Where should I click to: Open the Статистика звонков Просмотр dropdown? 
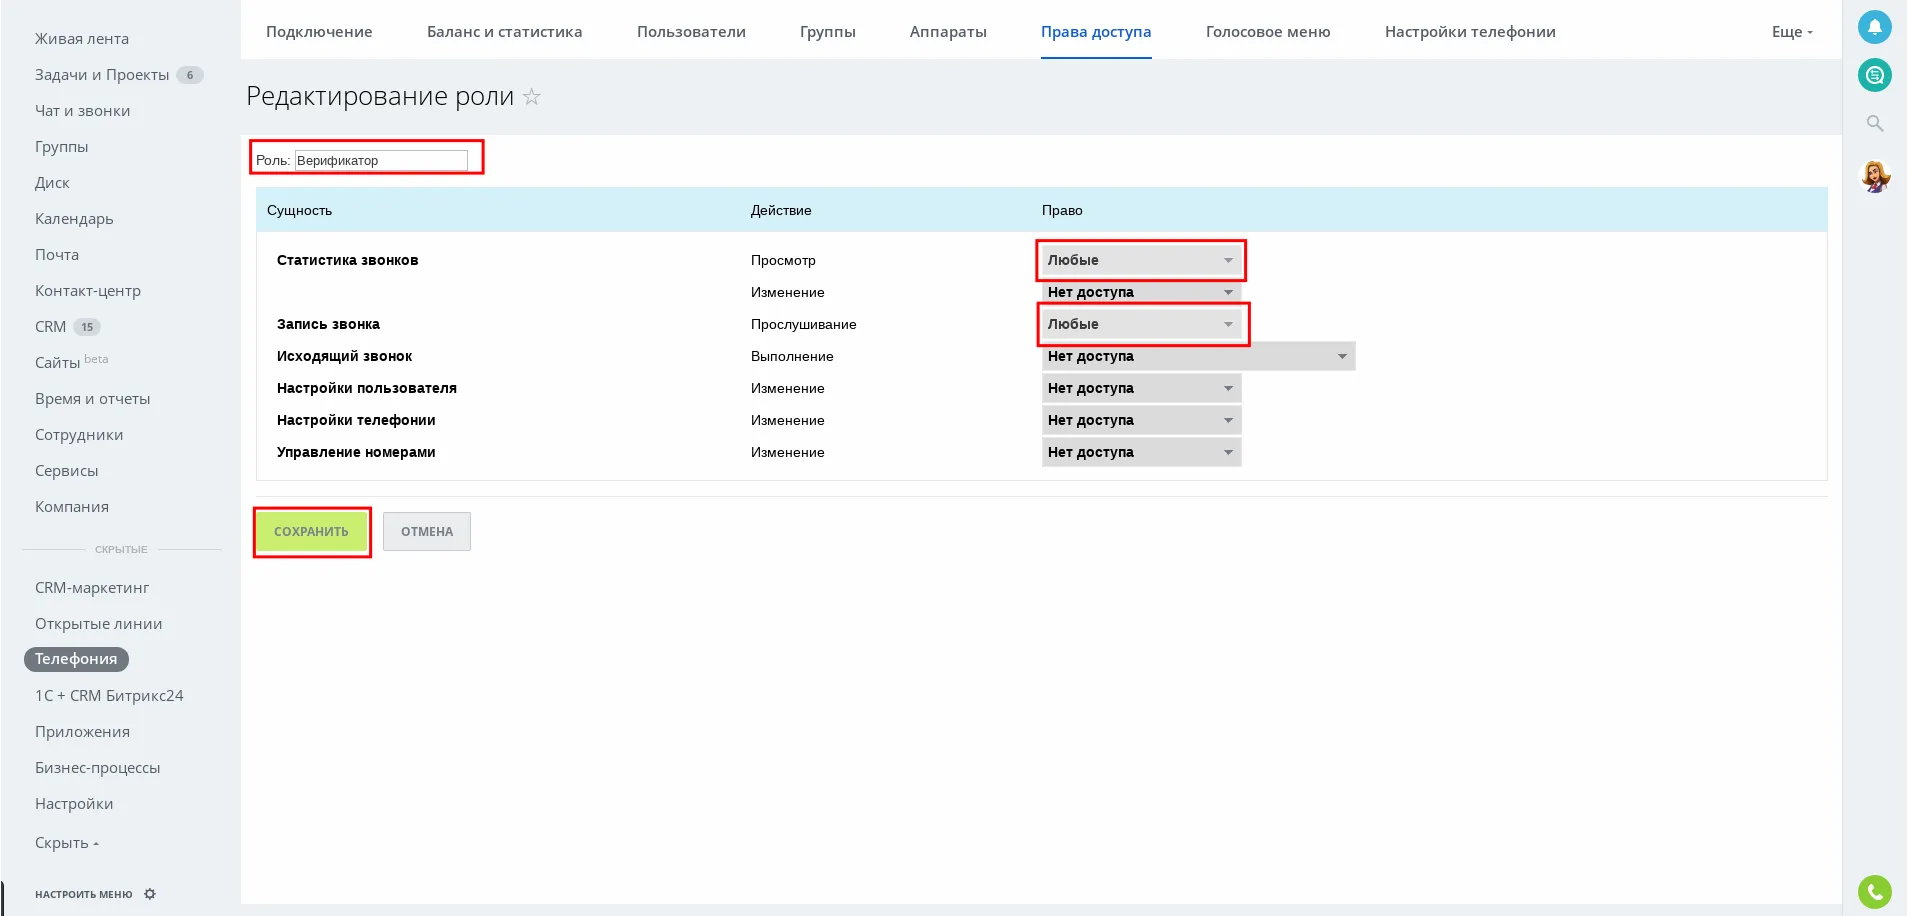click(x=1140, y=260)
